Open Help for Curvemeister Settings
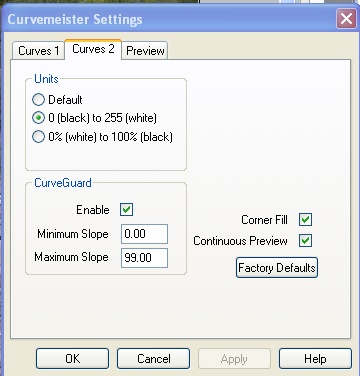 [315, 359]
